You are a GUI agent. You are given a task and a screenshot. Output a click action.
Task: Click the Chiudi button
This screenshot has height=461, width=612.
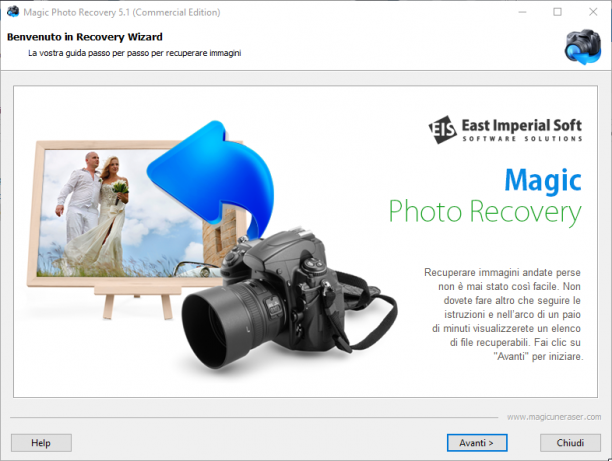(570, 443)
